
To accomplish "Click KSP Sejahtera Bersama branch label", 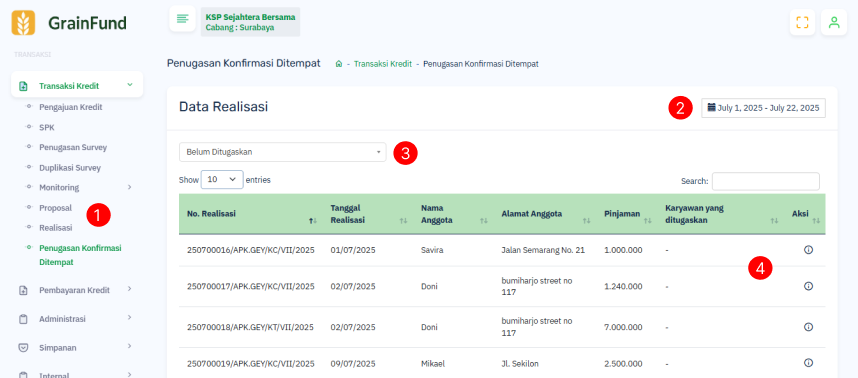I will (x=250, y=22).
